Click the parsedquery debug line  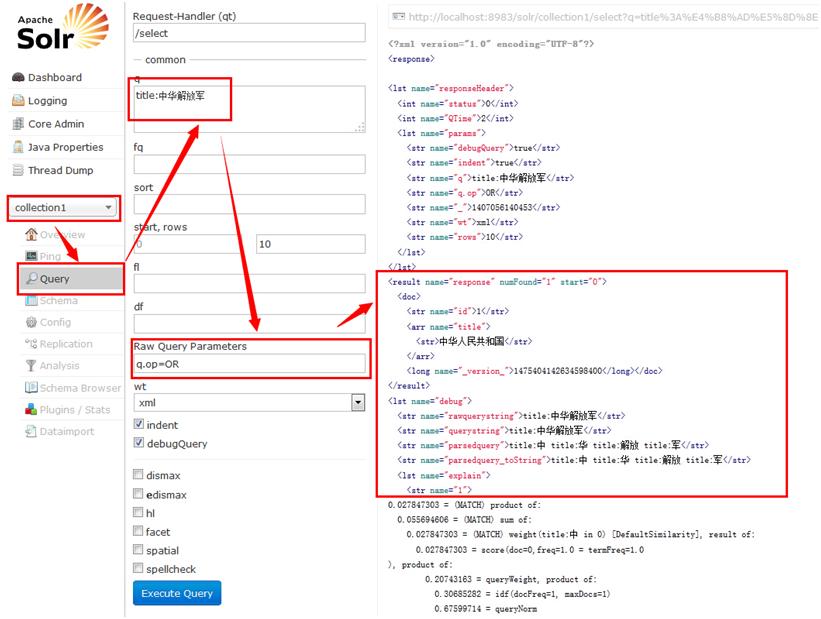553,445
